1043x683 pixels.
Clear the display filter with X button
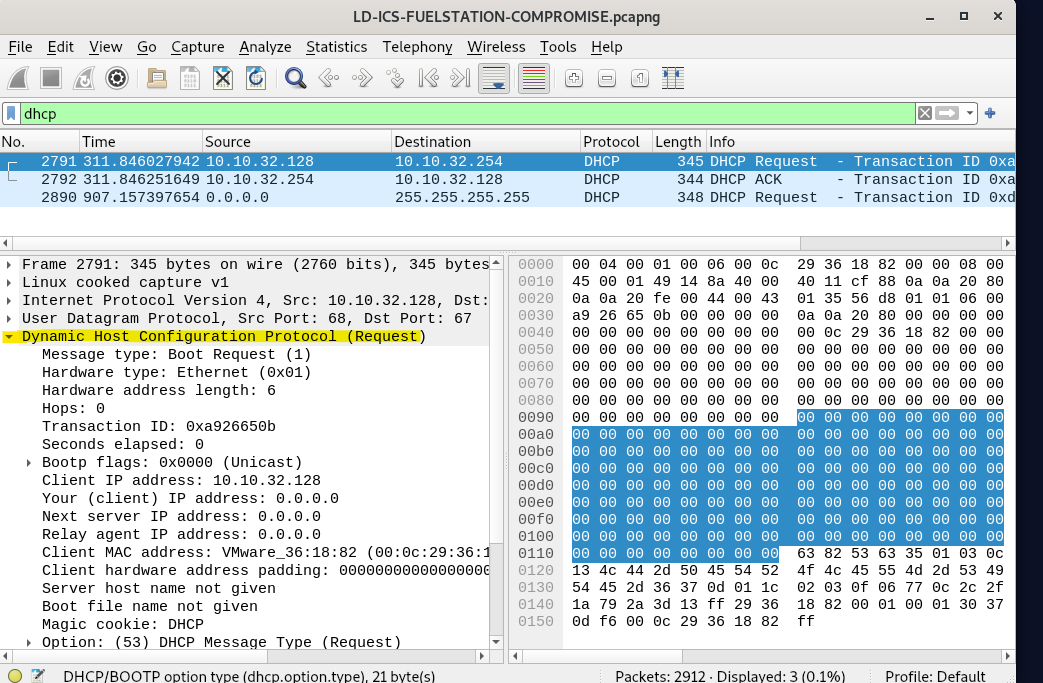(x=925, y=113)
